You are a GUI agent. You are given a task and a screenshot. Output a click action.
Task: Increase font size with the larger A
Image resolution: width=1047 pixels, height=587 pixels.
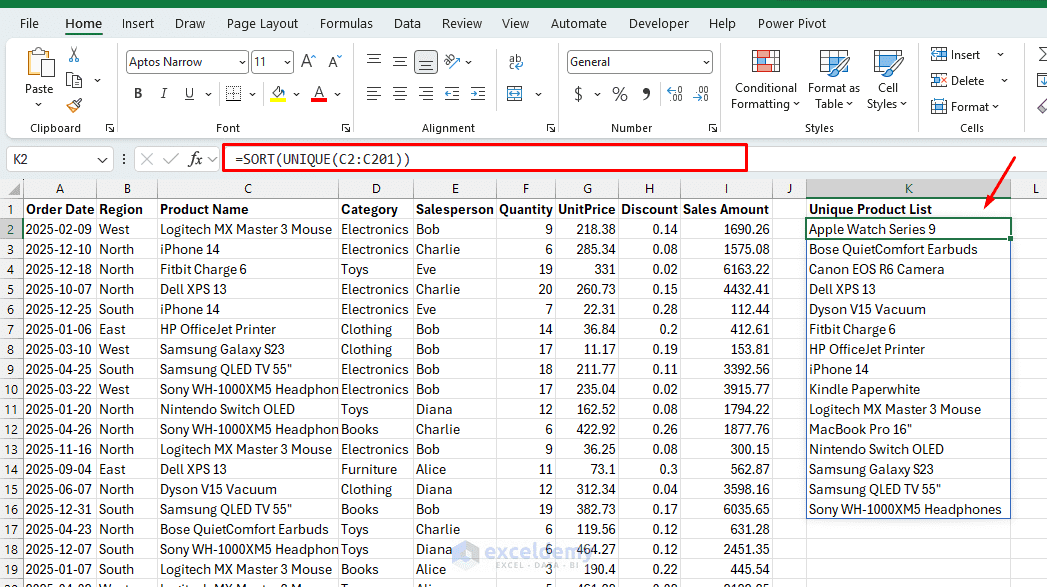(308, 61)
